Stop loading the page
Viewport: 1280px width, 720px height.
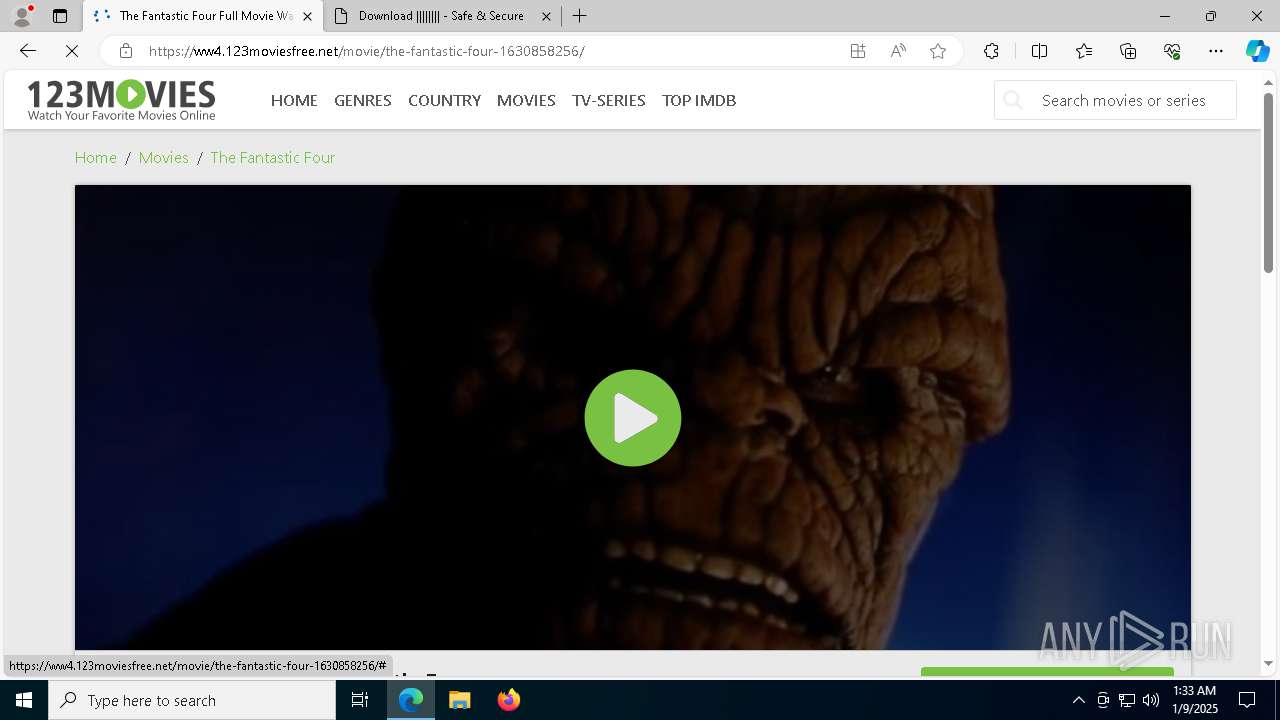click(72, 51)
